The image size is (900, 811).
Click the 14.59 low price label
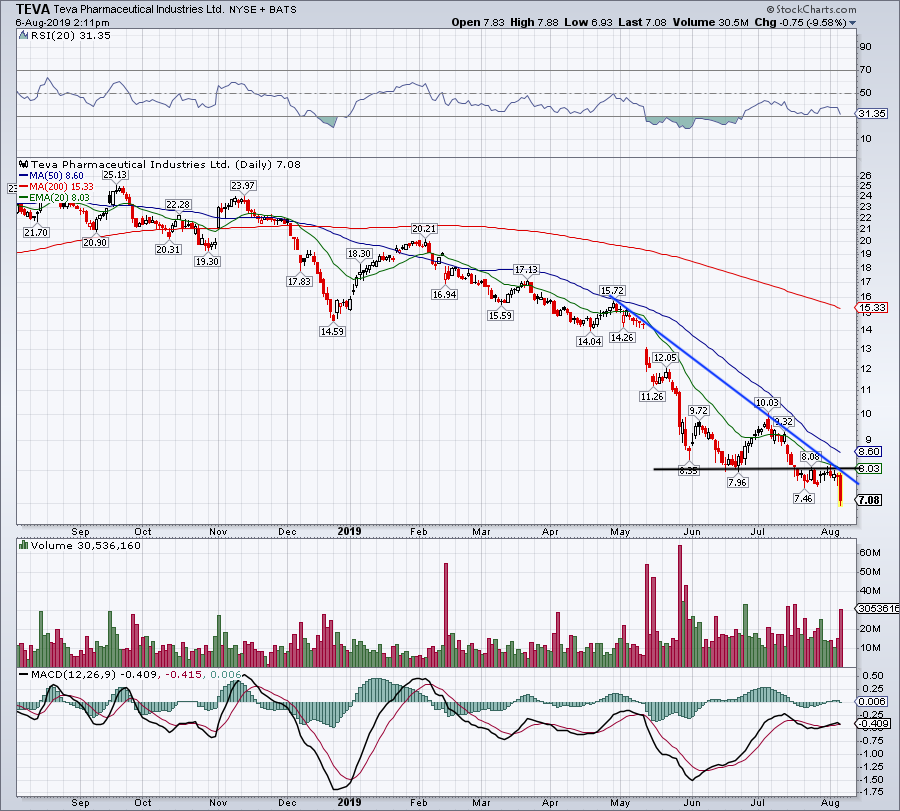(332, 331)
